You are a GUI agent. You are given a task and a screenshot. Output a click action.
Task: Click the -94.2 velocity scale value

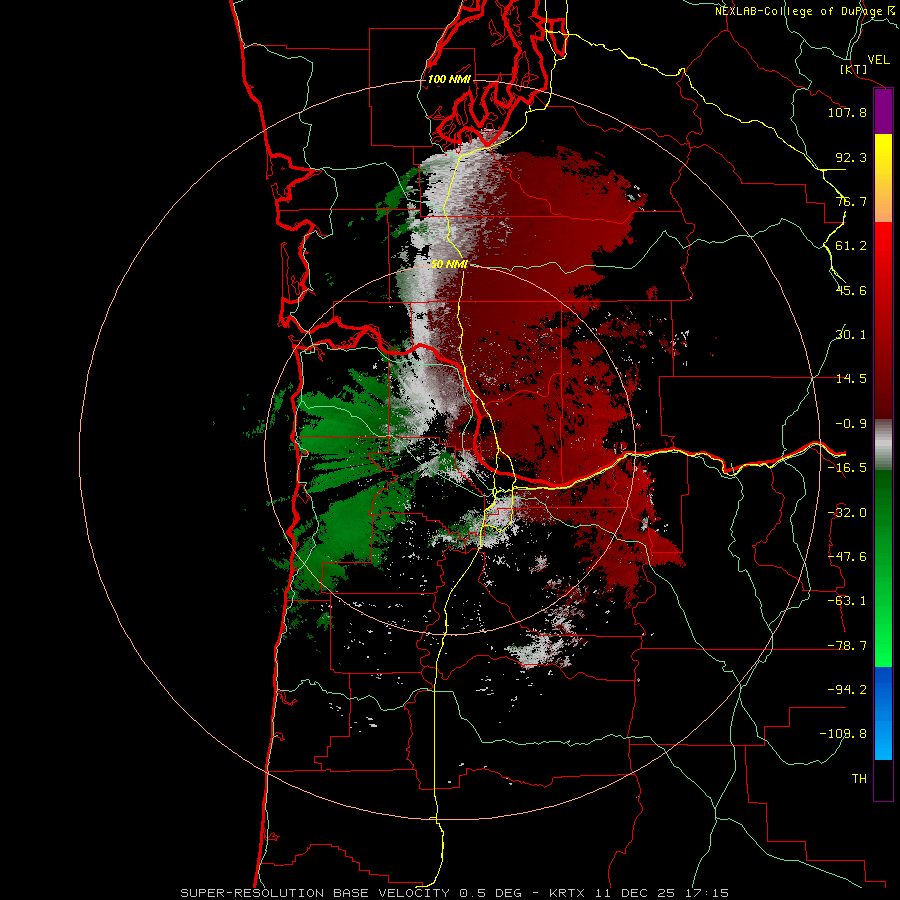pos(847,689)
